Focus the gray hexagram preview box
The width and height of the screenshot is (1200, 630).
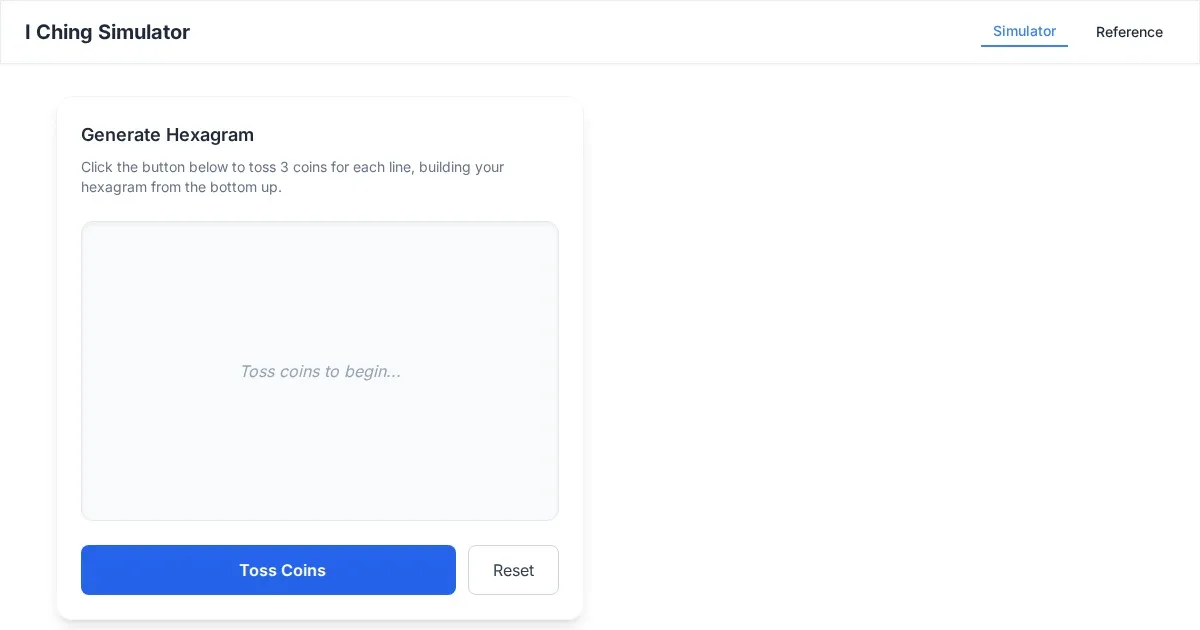(320, 450)
